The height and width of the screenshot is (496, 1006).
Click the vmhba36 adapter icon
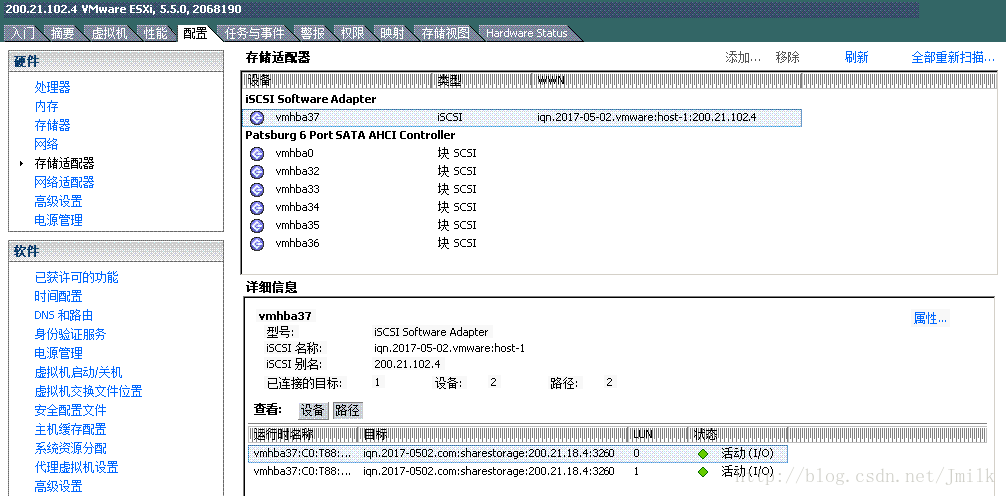click(257, 243)
